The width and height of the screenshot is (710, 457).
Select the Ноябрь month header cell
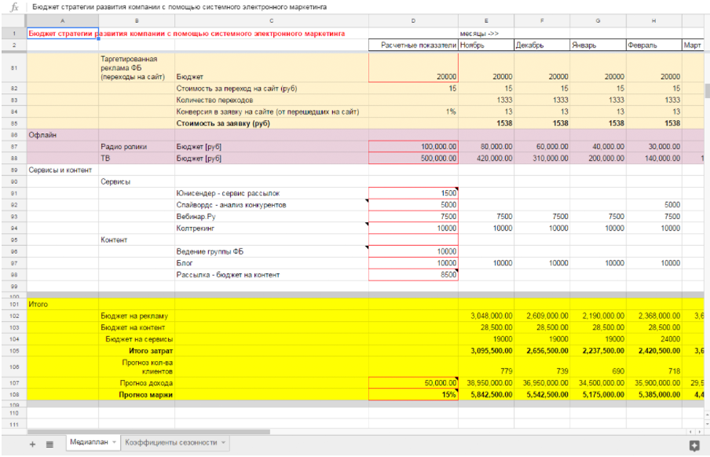coord(486,45)
